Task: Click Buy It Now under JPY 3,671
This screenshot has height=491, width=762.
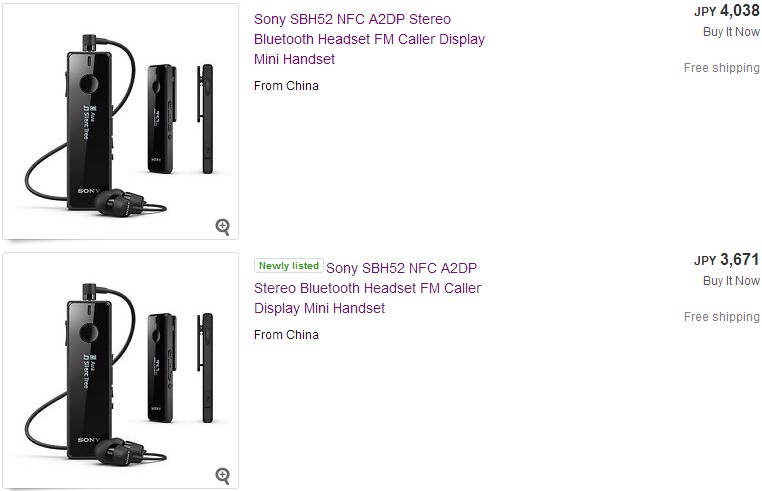Action: click(x=731, y=281)
